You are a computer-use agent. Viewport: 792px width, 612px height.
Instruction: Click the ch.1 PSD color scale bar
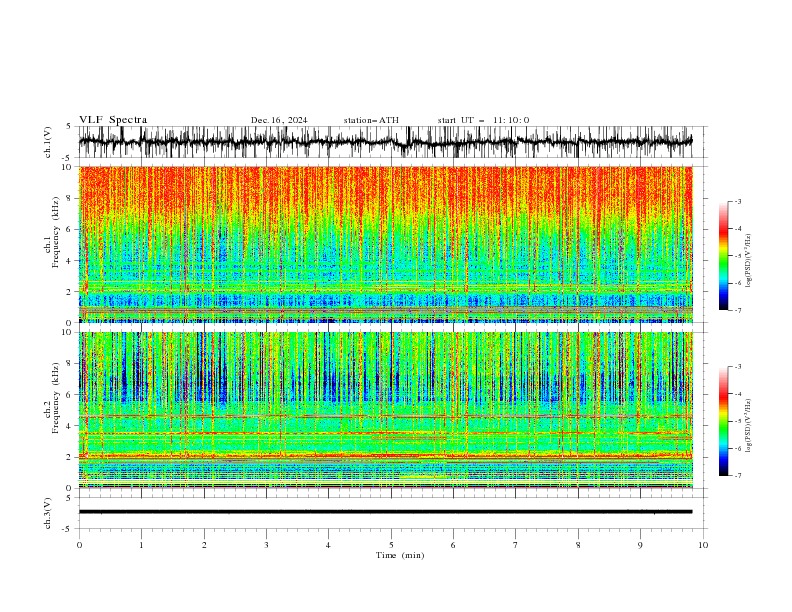pos(723,256)
